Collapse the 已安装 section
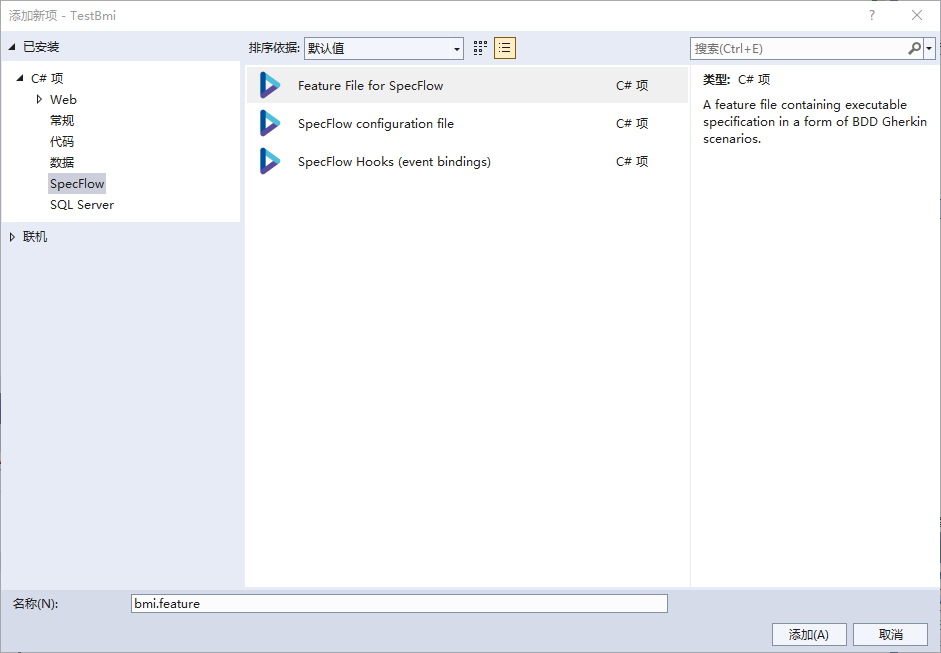Screen dimensions: 941x653 pos(11,47)
